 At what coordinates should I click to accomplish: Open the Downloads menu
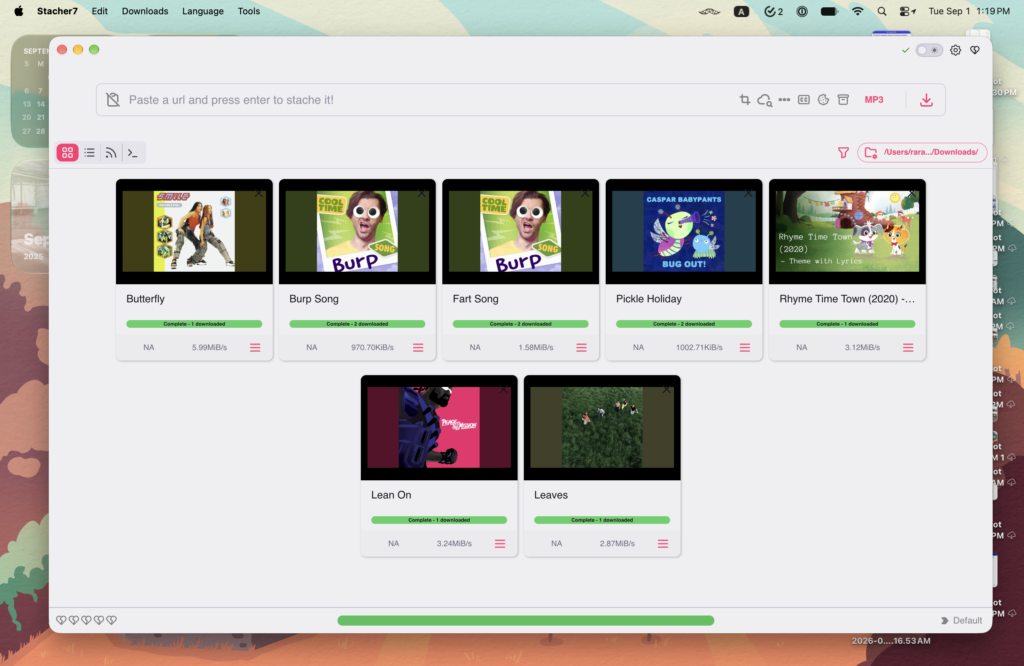(x=145, y=11)
